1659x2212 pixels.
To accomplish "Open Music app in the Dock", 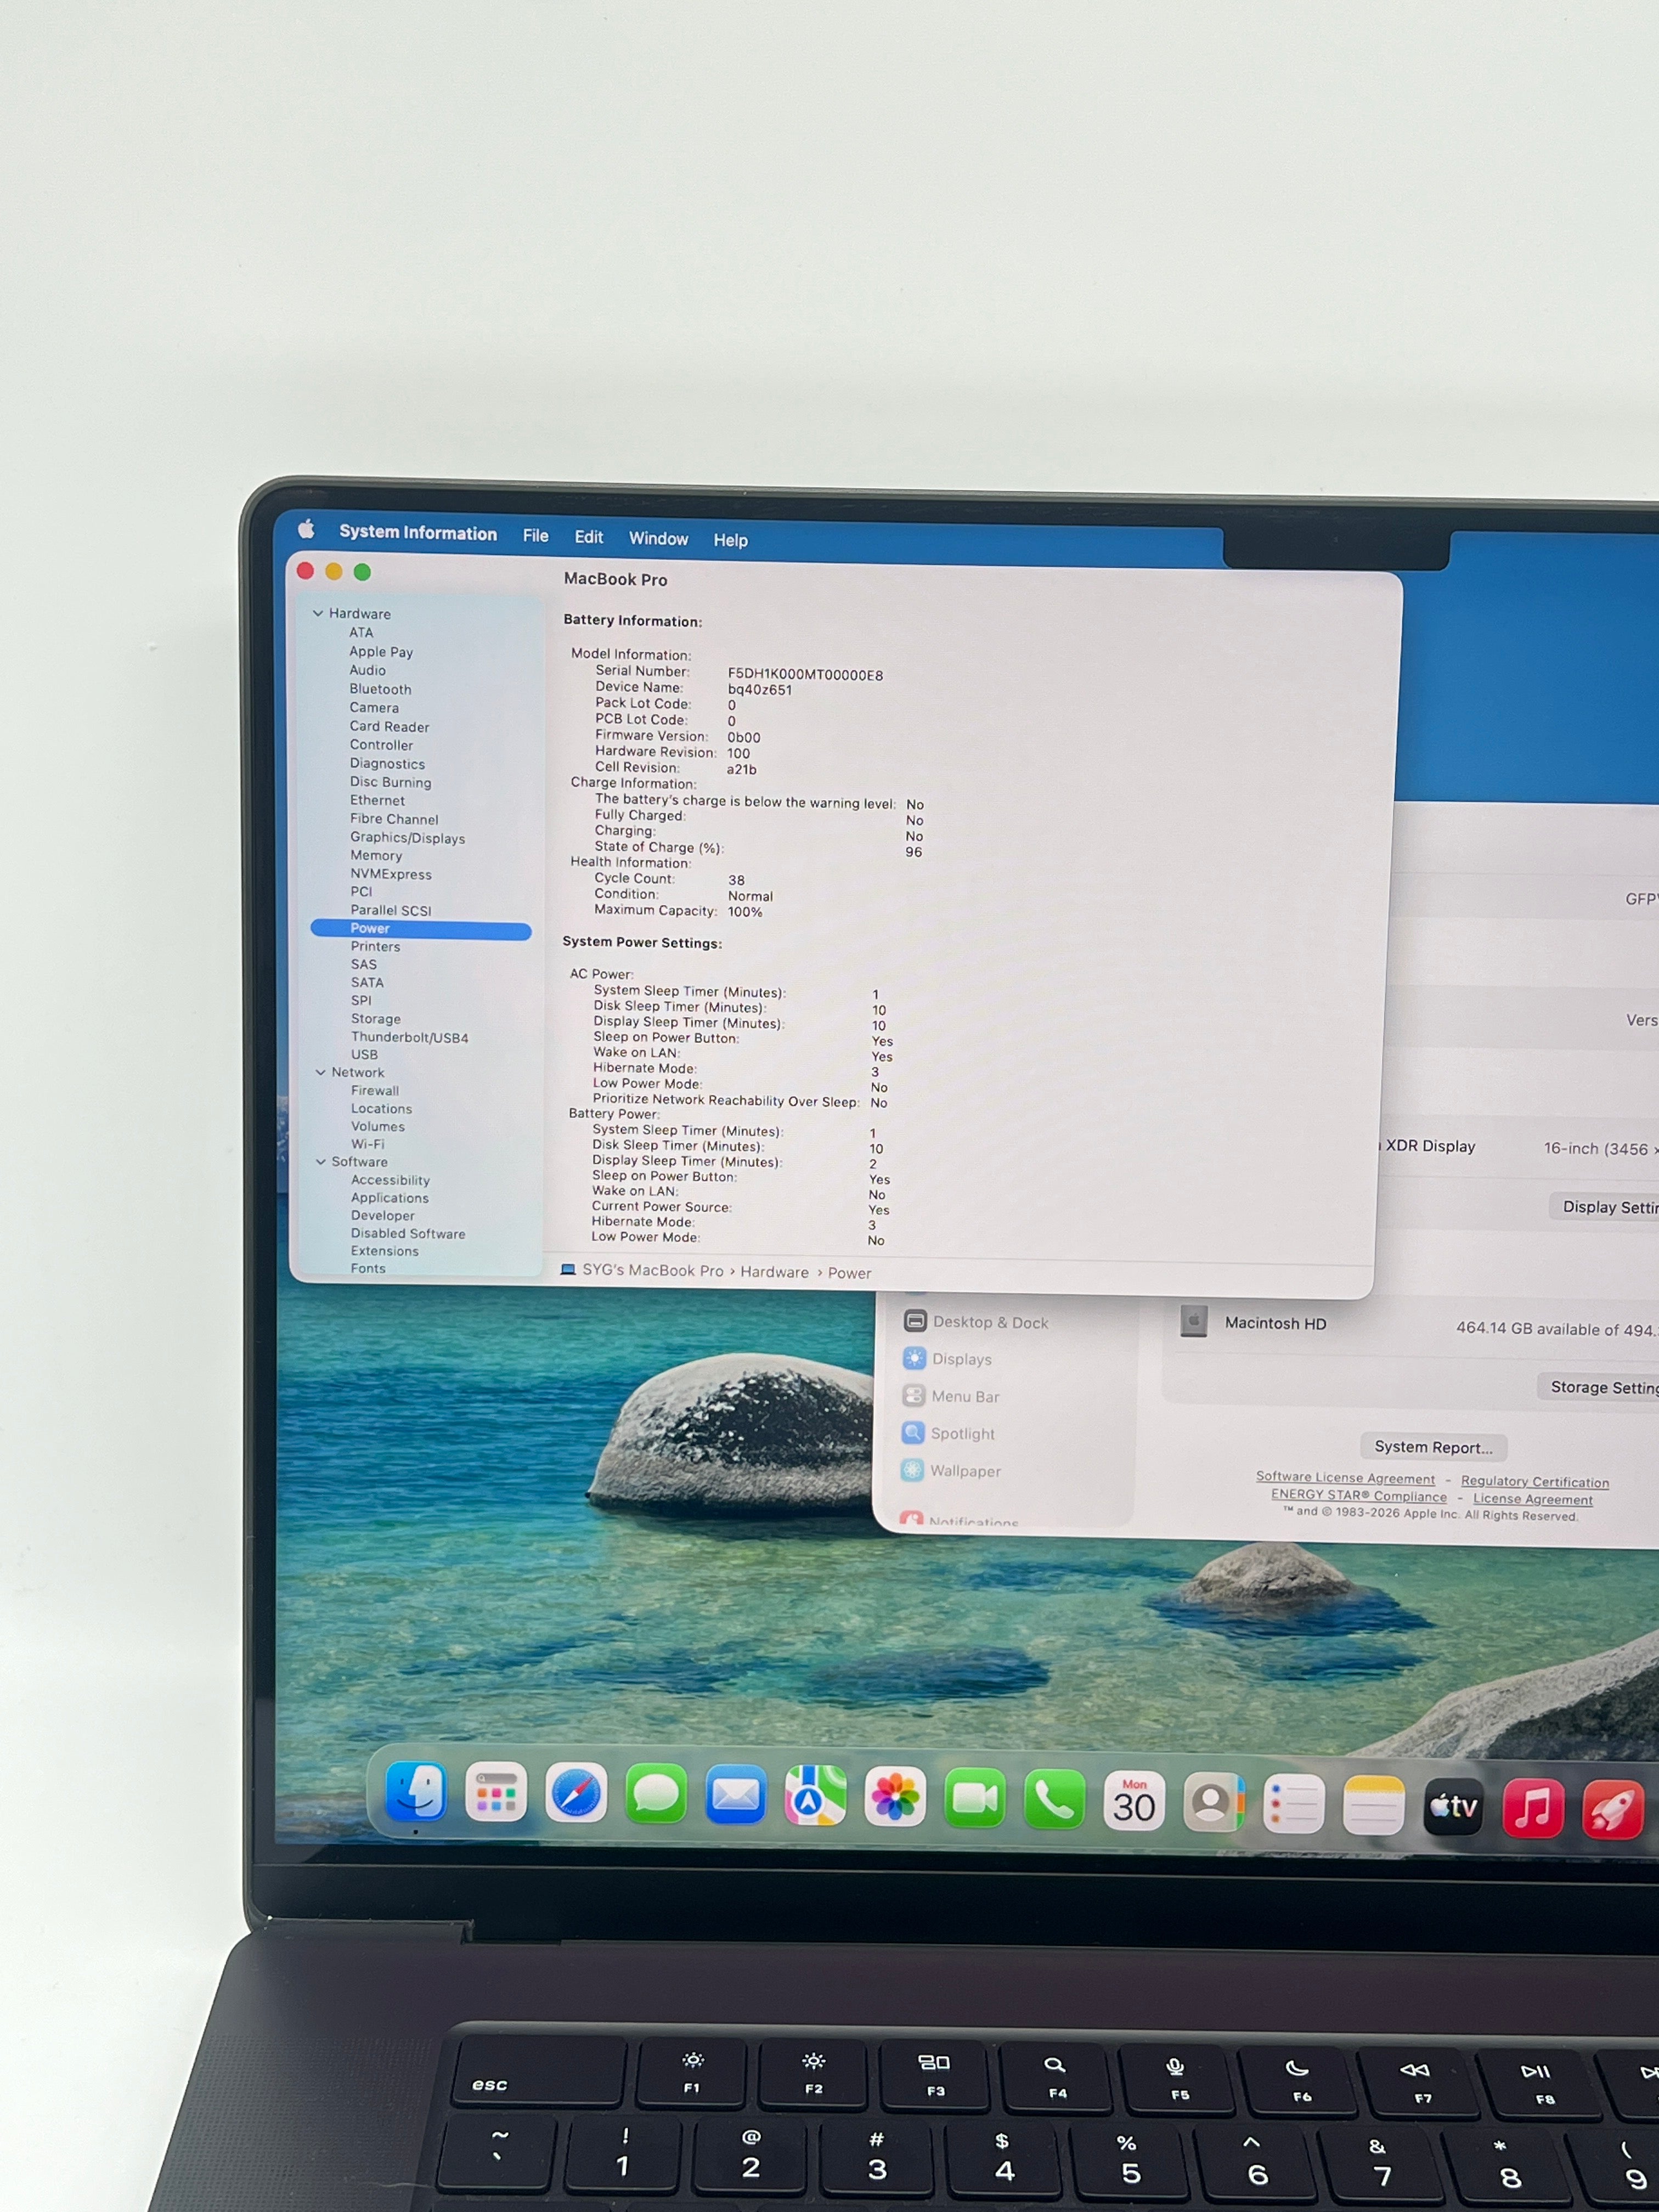I will tap(1533, 1808).
